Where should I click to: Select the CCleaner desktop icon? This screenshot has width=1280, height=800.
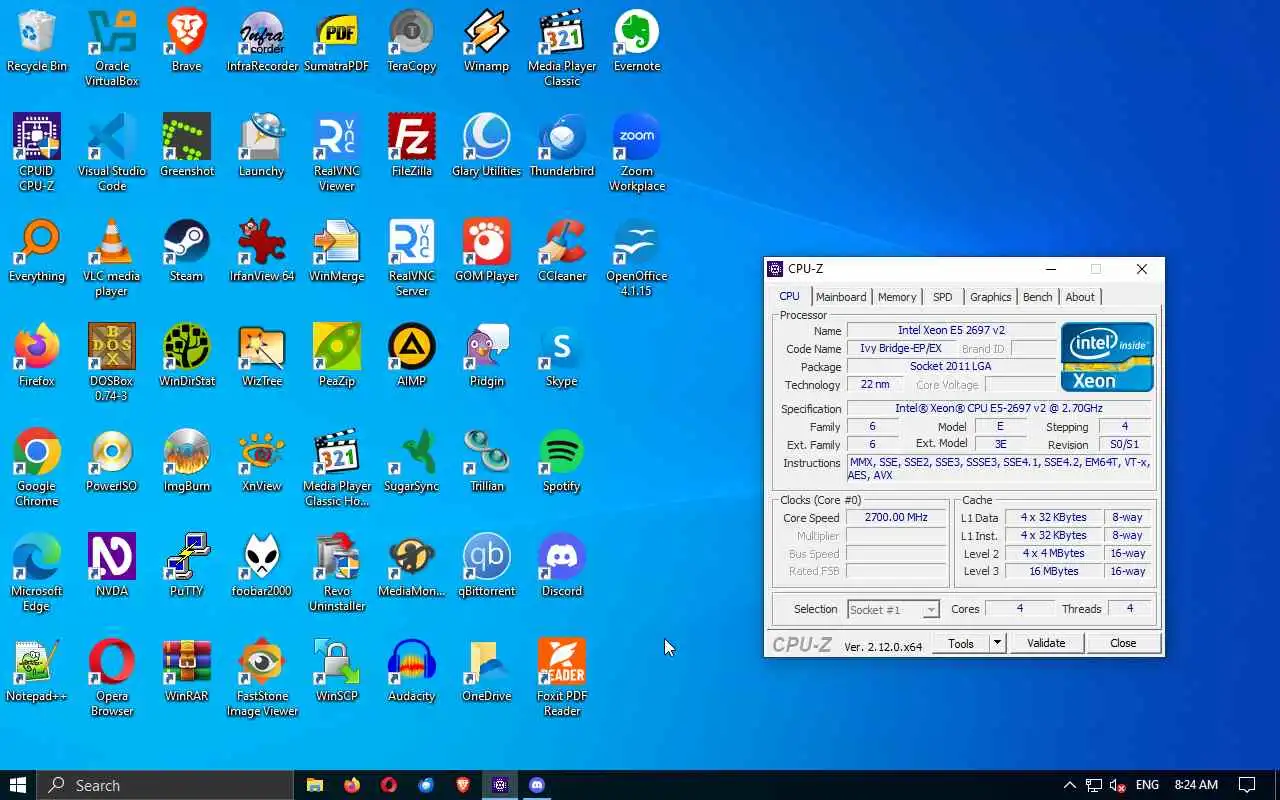tap(562, 250)
